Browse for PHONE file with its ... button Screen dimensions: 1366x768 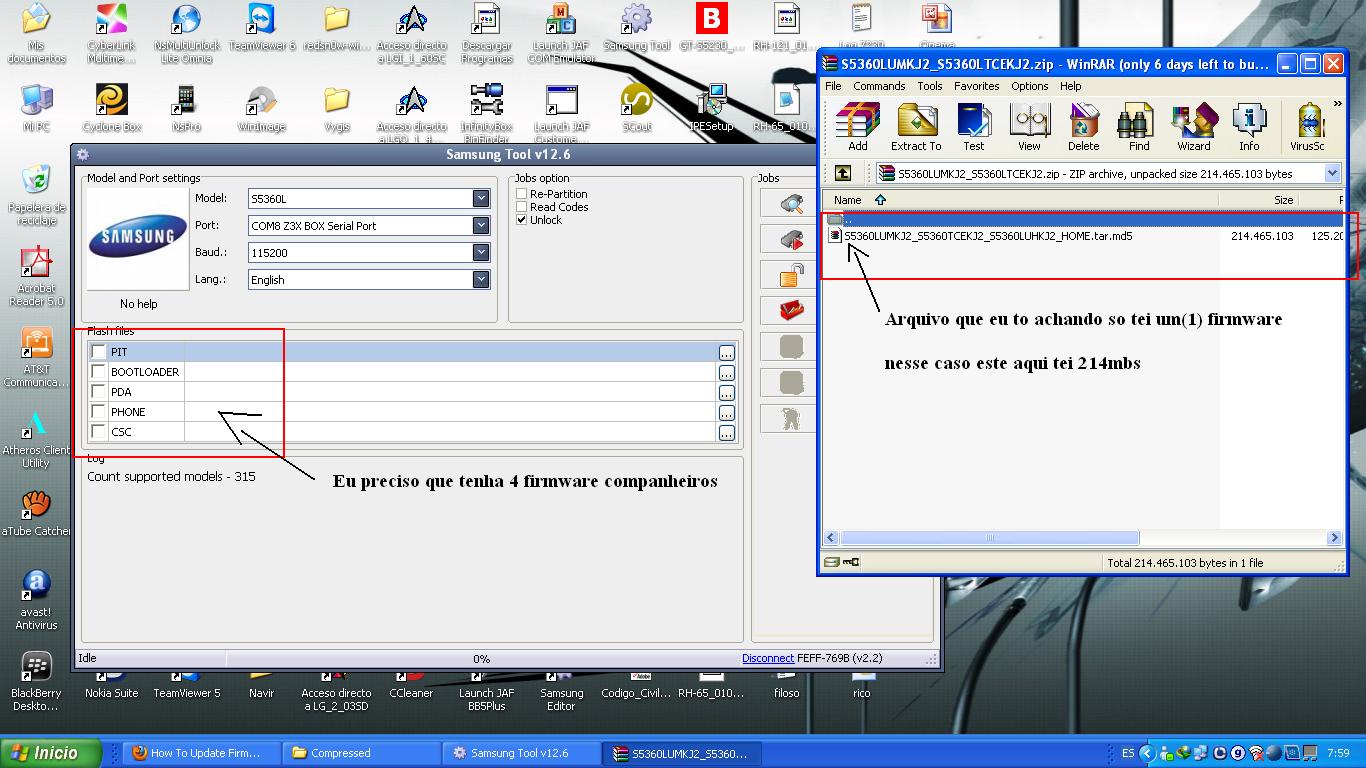pyautogui.click(x=726, y=412)
